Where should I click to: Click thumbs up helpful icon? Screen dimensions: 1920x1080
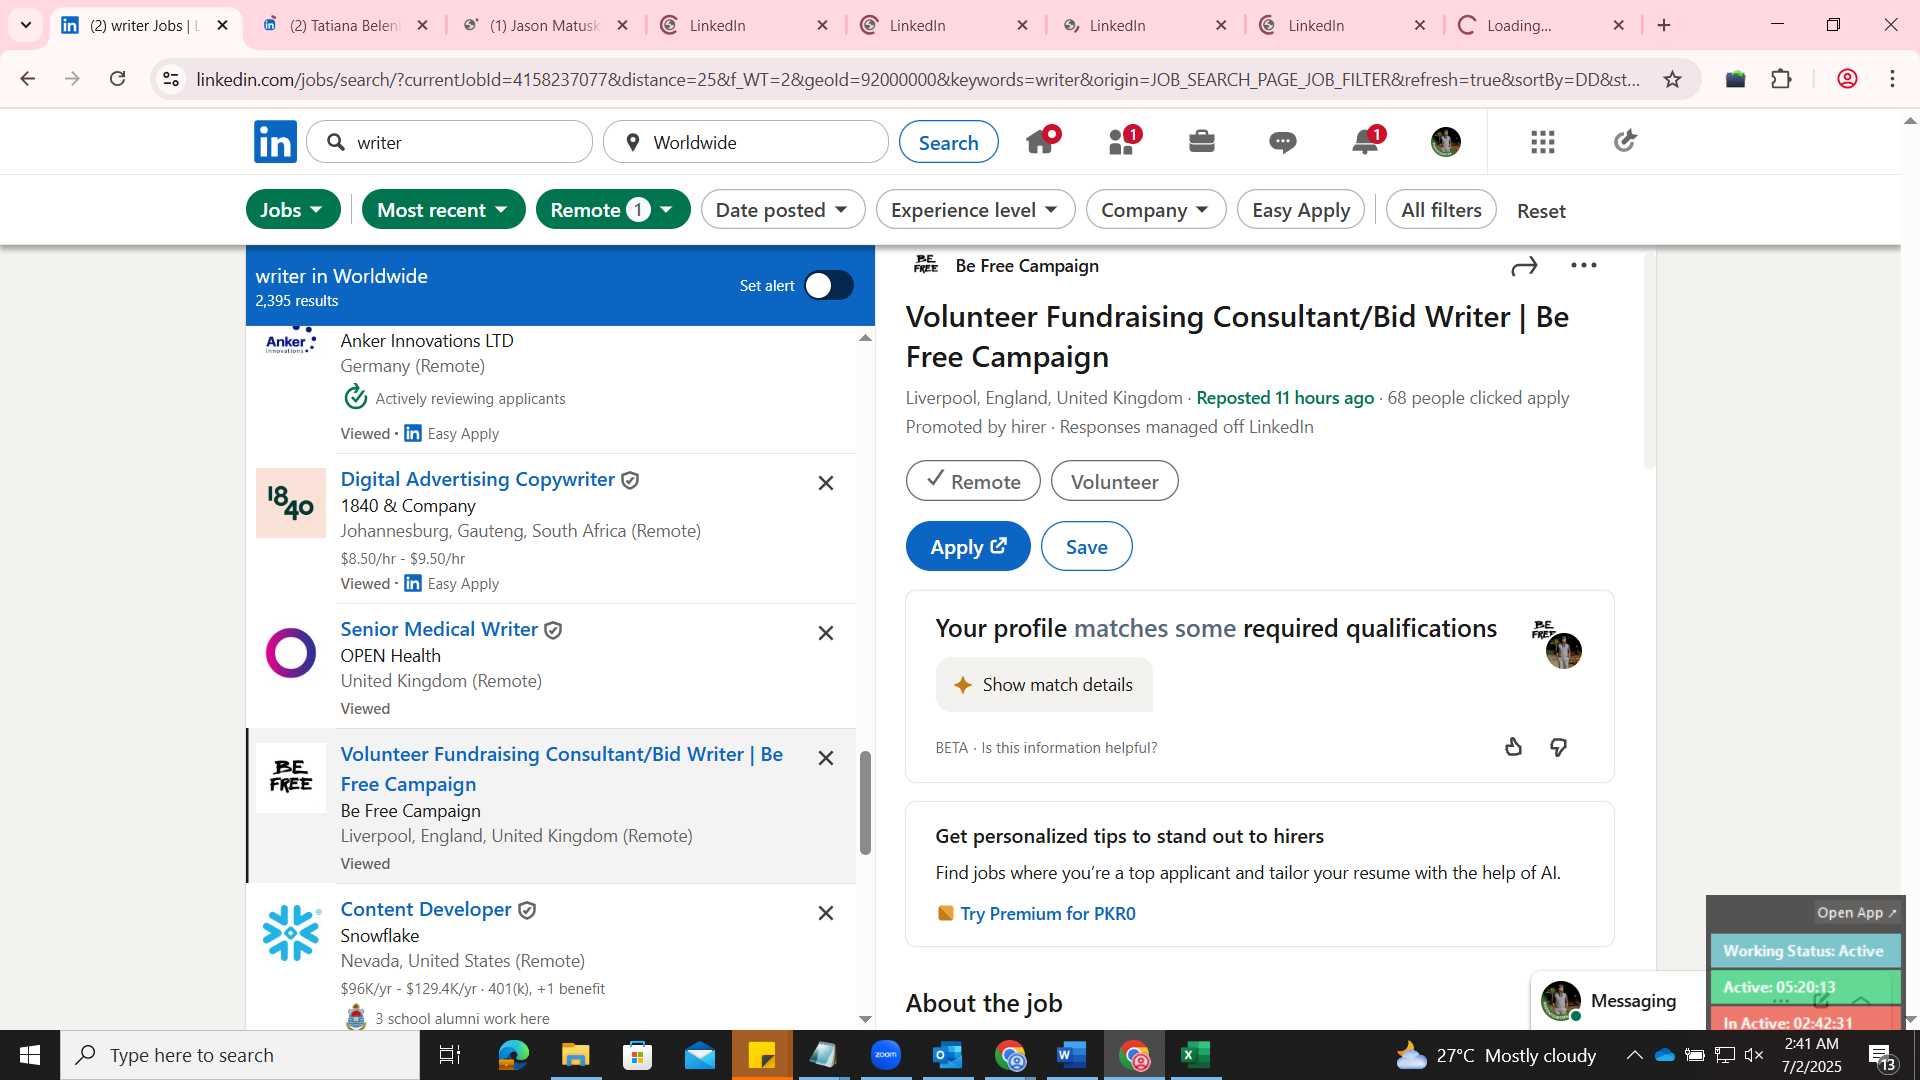pyautogui.click(x=1513, y=747)
